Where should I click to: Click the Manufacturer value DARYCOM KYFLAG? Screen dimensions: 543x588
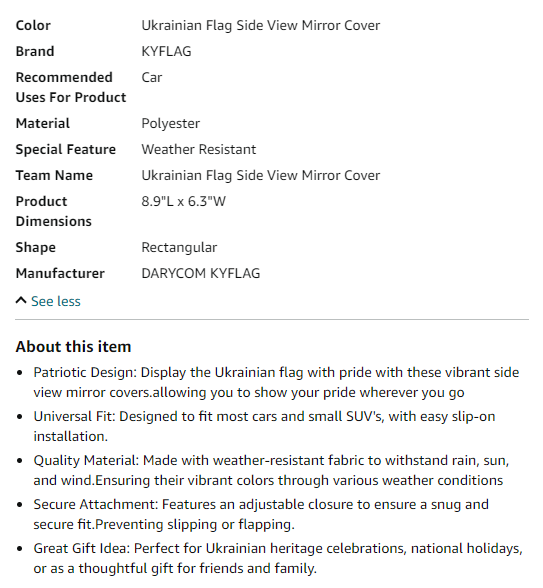pyautogui.click(x=201, y=273)
